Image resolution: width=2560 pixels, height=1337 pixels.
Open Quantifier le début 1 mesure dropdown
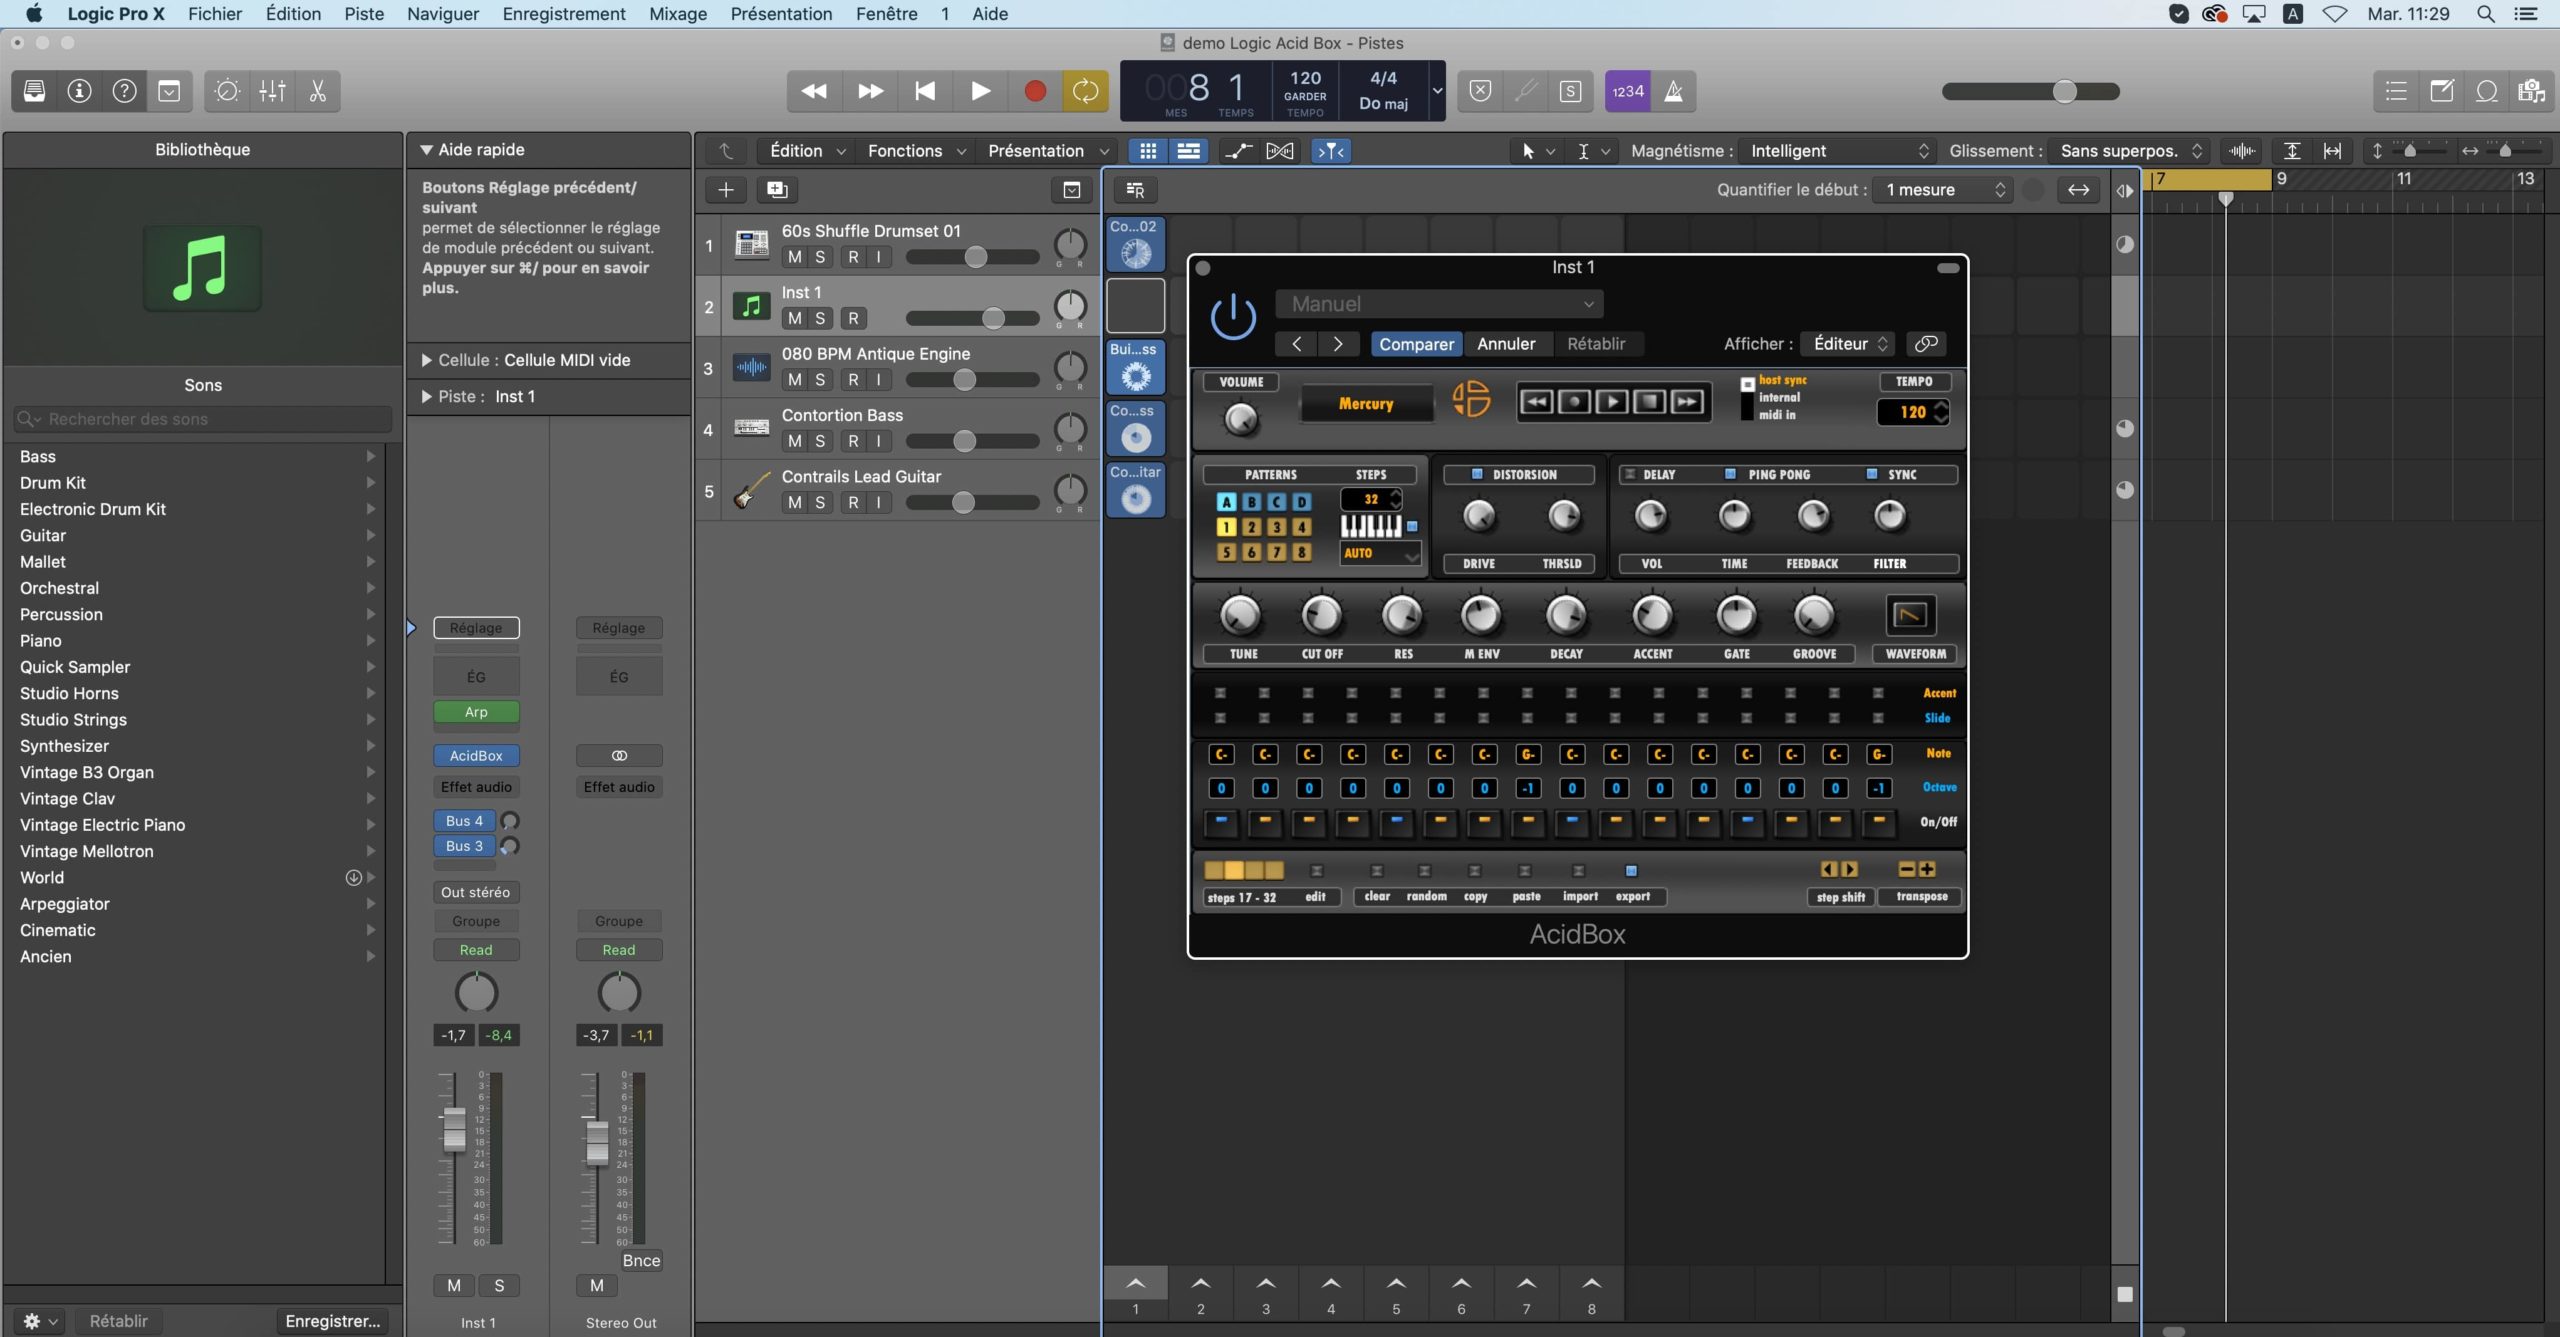click(x=1941, y=190)
